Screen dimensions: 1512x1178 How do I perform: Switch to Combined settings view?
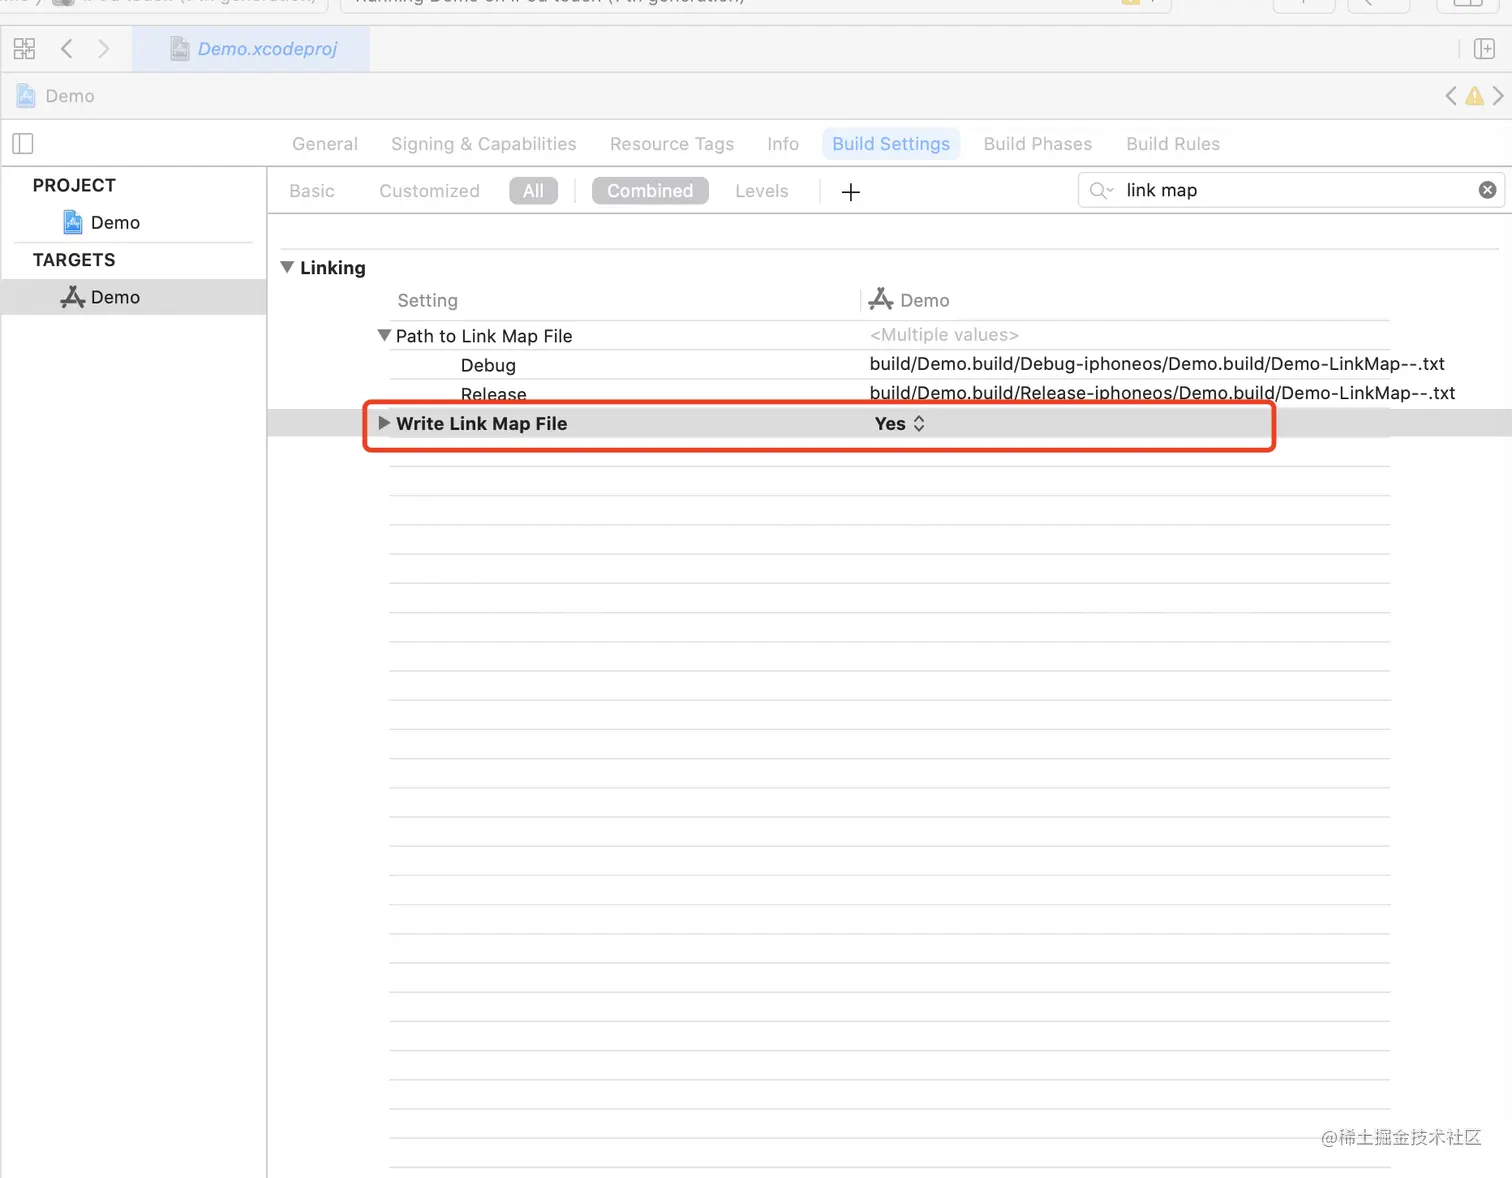tap(650, 191)
